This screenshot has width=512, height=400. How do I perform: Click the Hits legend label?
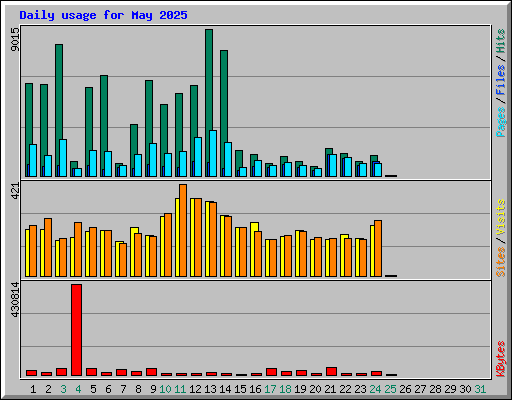click(x=500, y=41)
